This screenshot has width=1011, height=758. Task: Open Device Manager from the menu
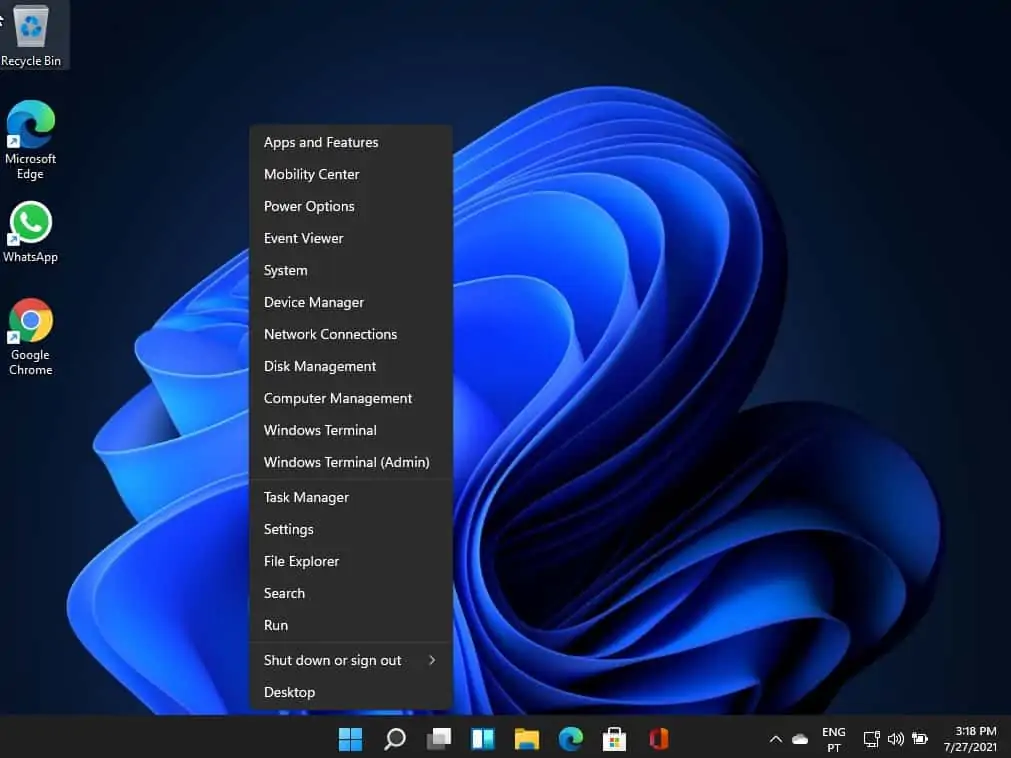pos(313,302)
